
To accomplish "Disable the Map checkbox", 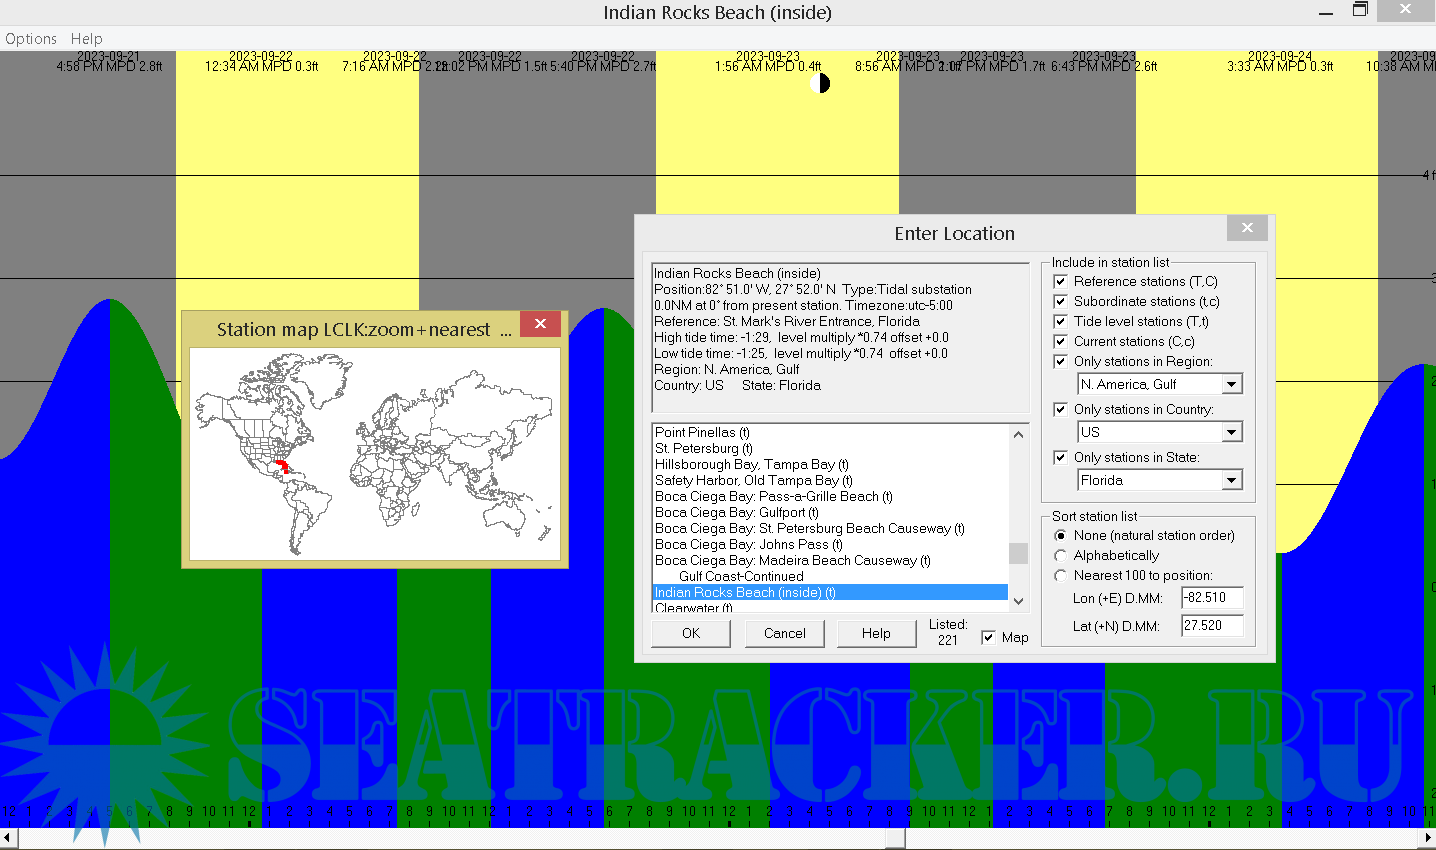I will pyautogui.click(x=988, y=638).
